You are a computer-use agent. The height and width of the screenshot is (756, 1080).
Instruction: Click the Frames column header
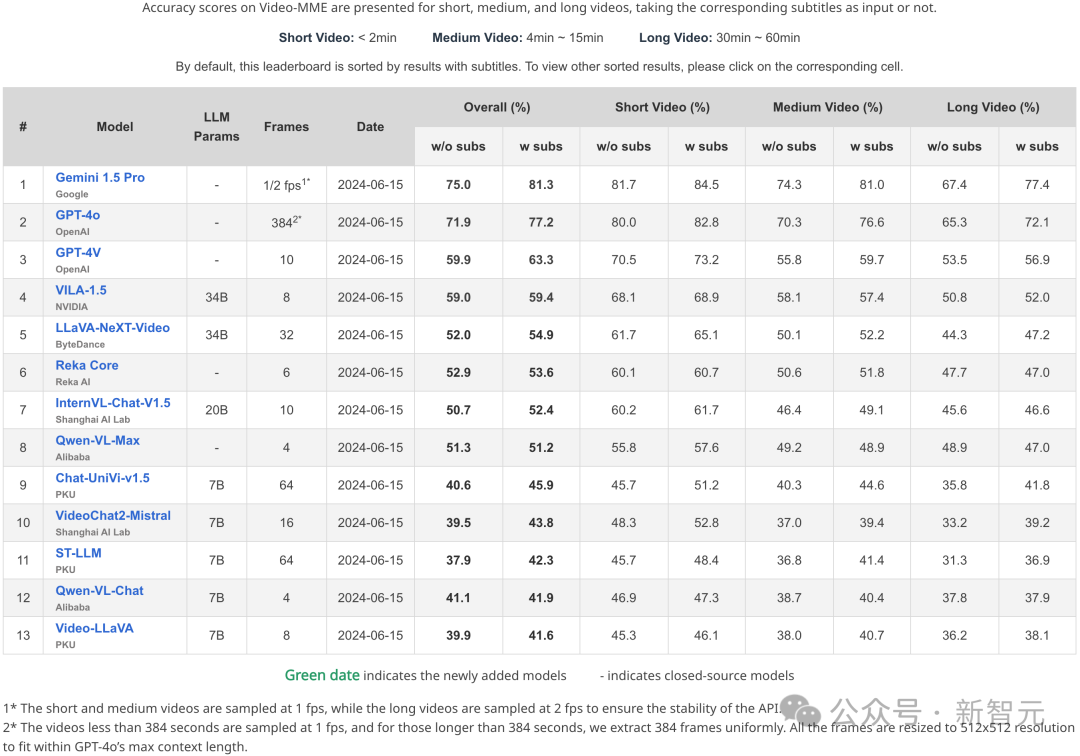point(286,127)
